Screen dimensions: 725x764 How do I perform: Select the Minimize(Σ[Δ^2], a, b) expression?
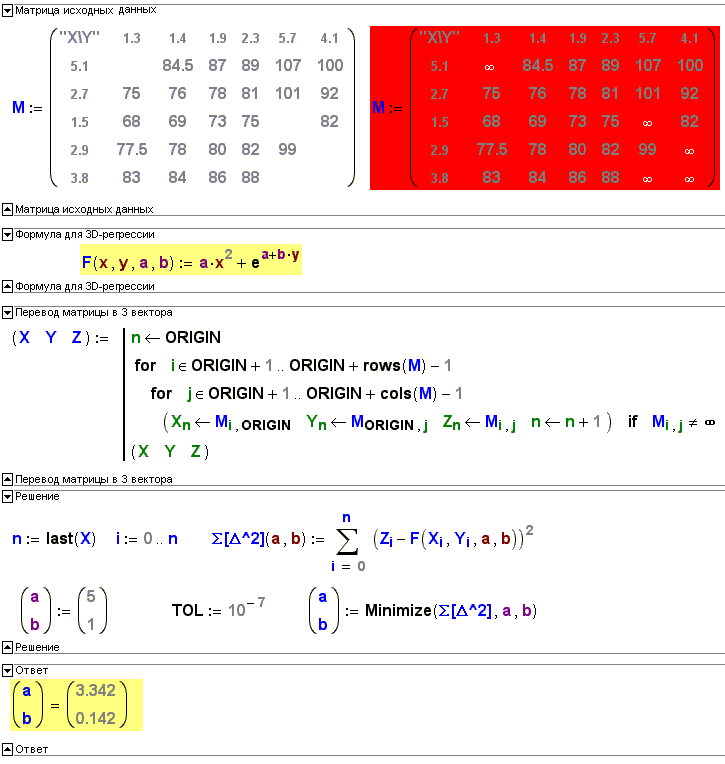tap(451, 611)
